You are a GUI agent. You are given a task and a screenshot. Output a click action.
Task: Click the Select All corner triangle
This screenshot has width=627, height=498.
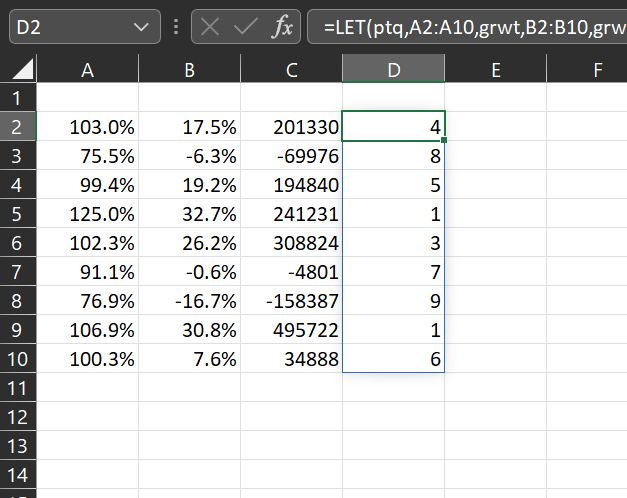tap(23, 69)
